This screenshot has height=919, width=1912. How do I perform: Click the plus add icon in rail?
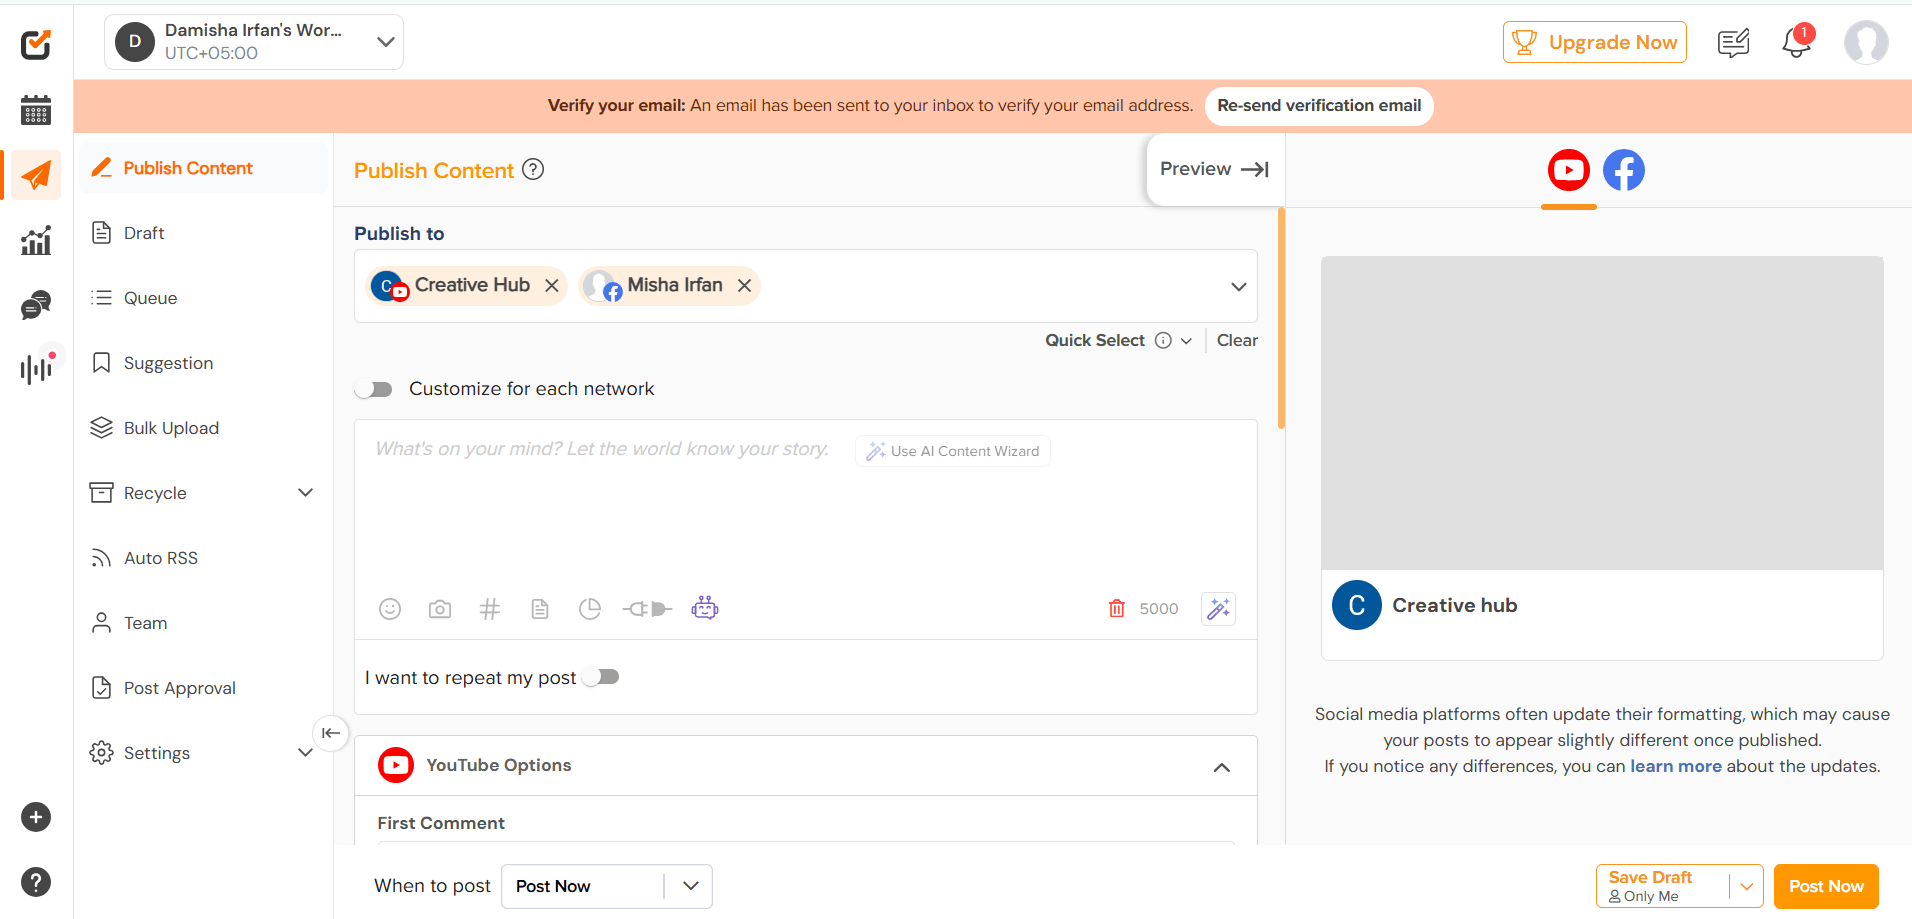click(36, 817)
